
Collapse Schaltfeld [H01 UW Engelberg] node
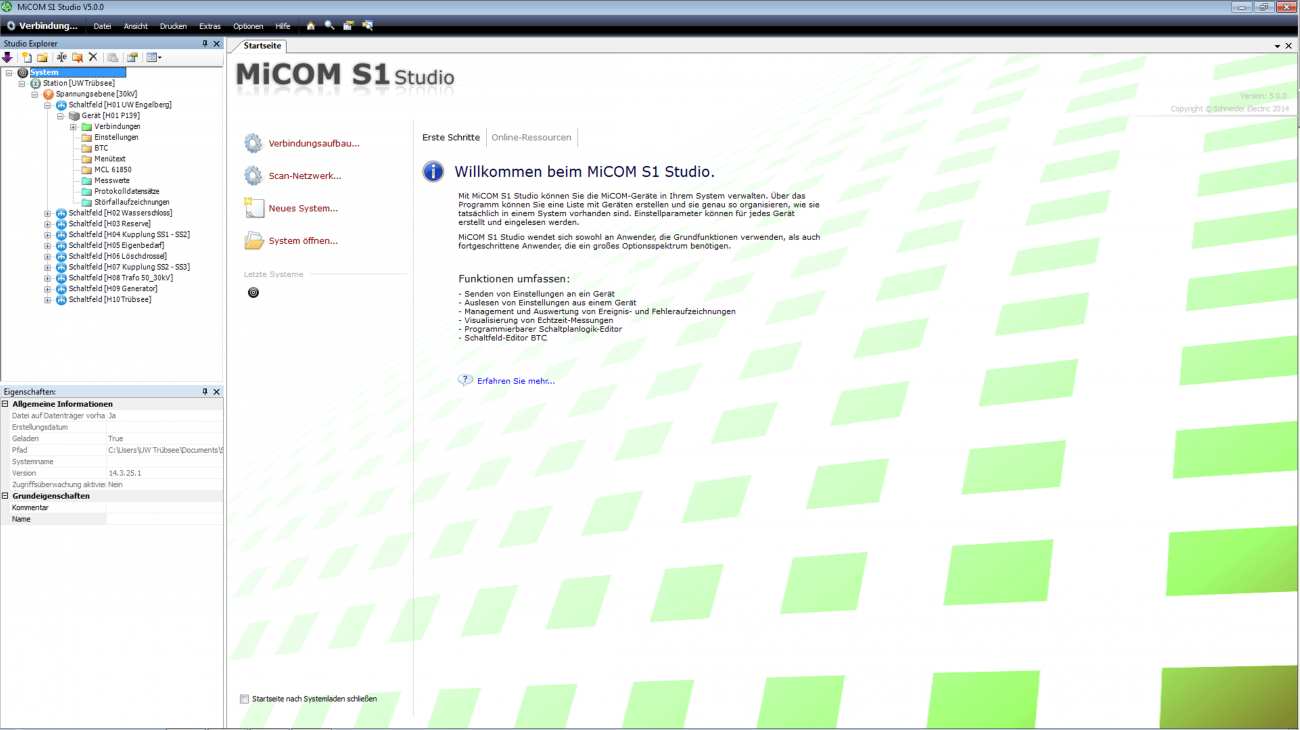point(48,105)
